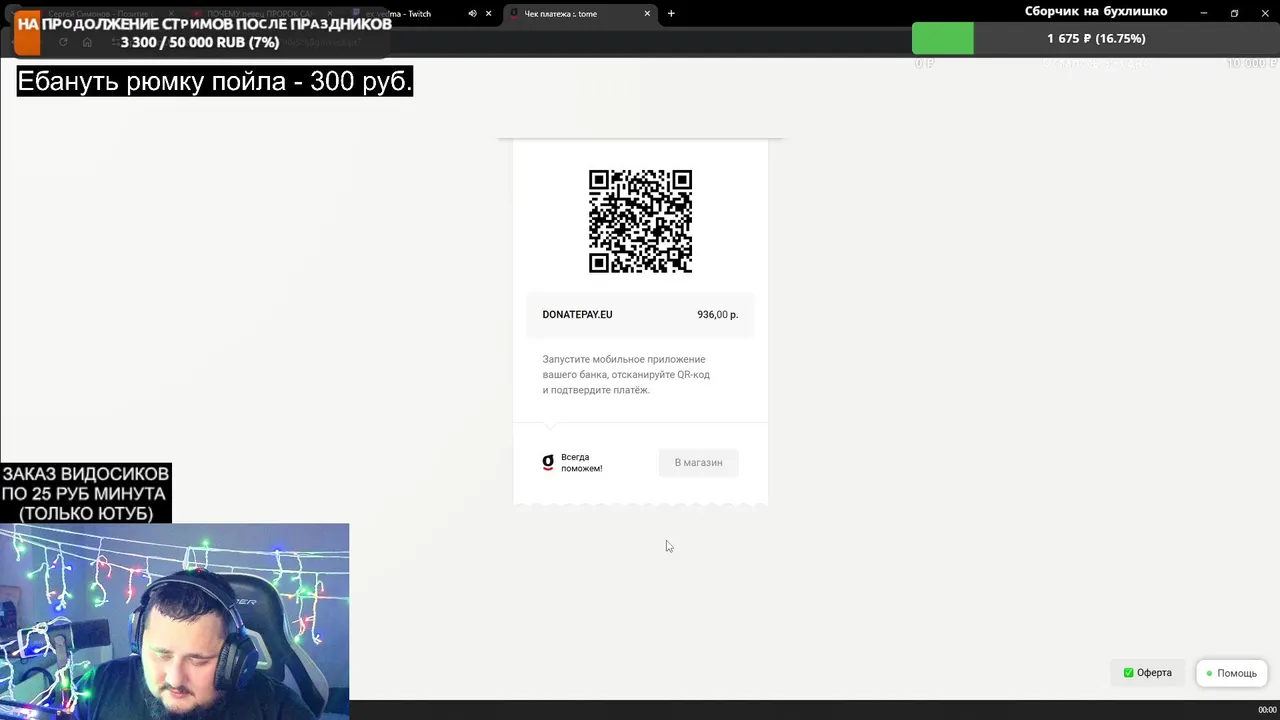Click the 'Сборчик на бухлишко' progress bar
1280x720 pixels.
[x=1096, y=38]
